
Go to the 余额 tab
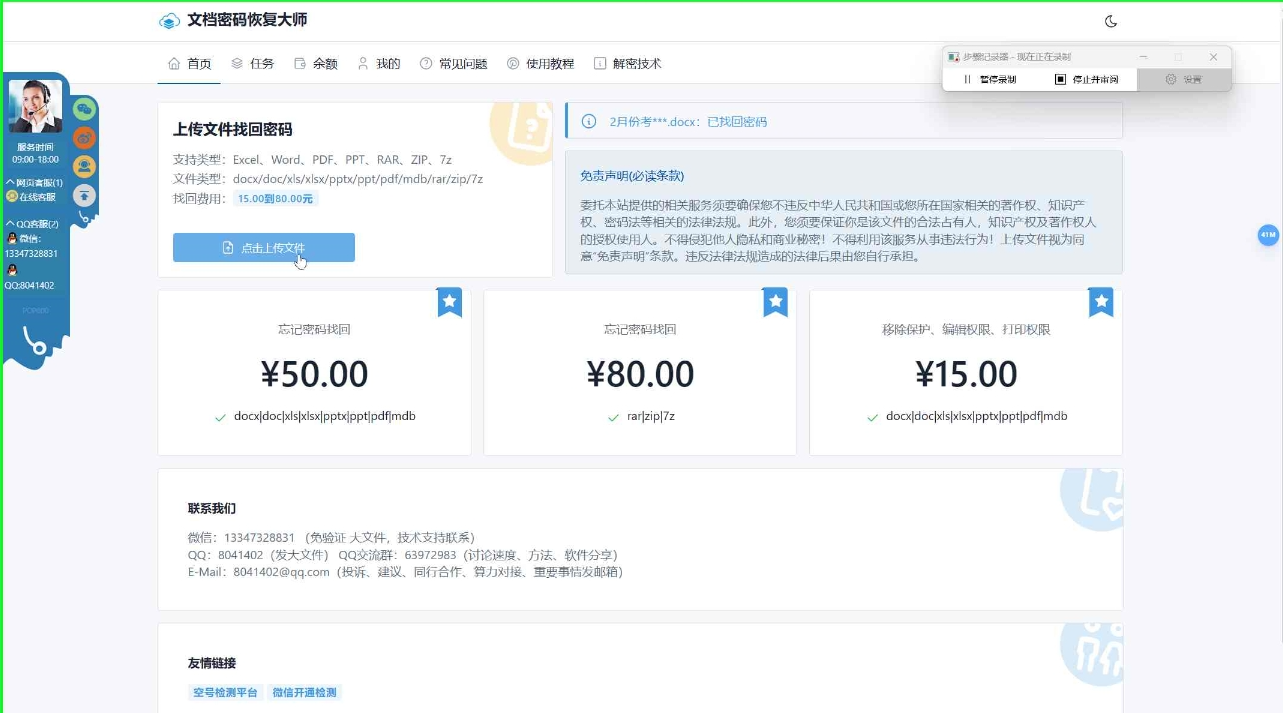click(316, 64)
